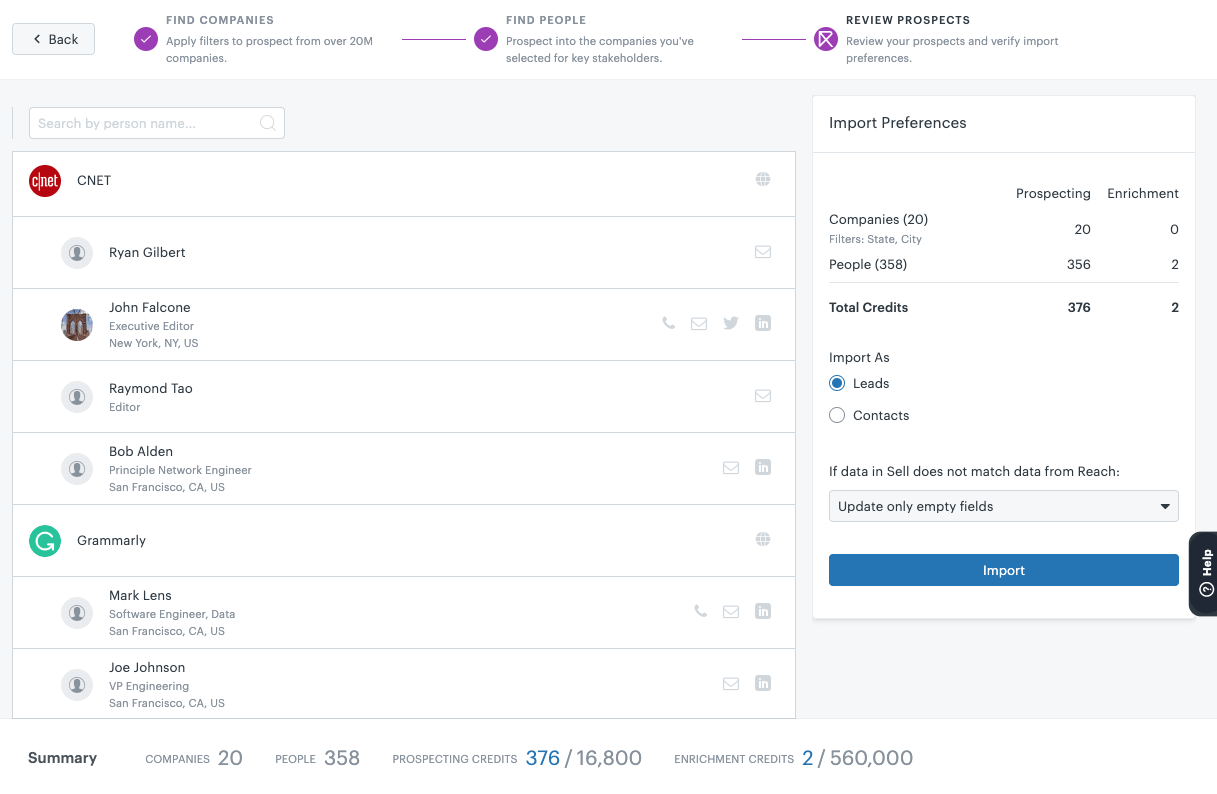Go to the Find People step
Image resolution: width=1217 pixels, height=794 pixels.
click(486, 39)
